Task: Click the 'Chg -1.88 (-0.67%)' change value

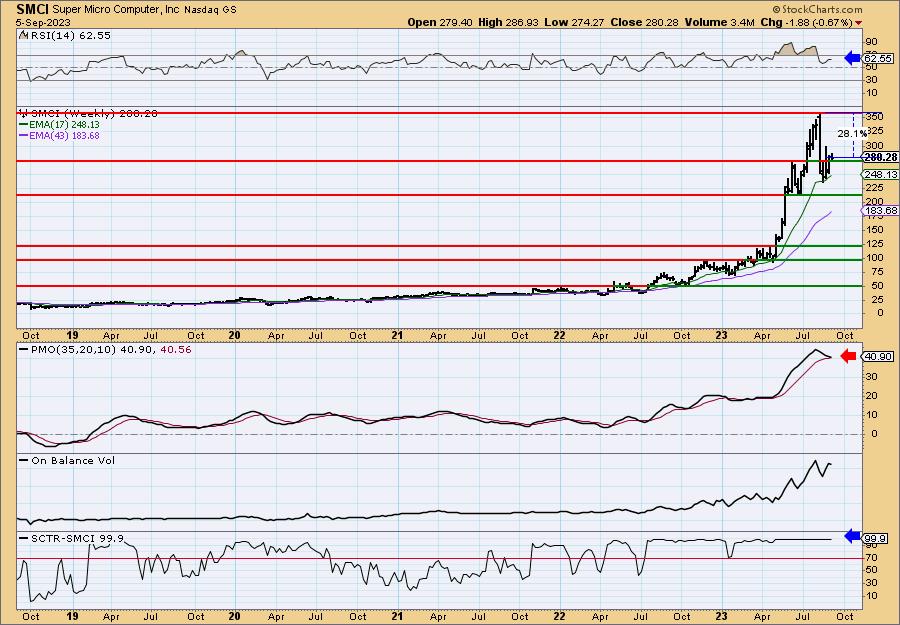Action: pyautogui.click(x=806, y=22)
